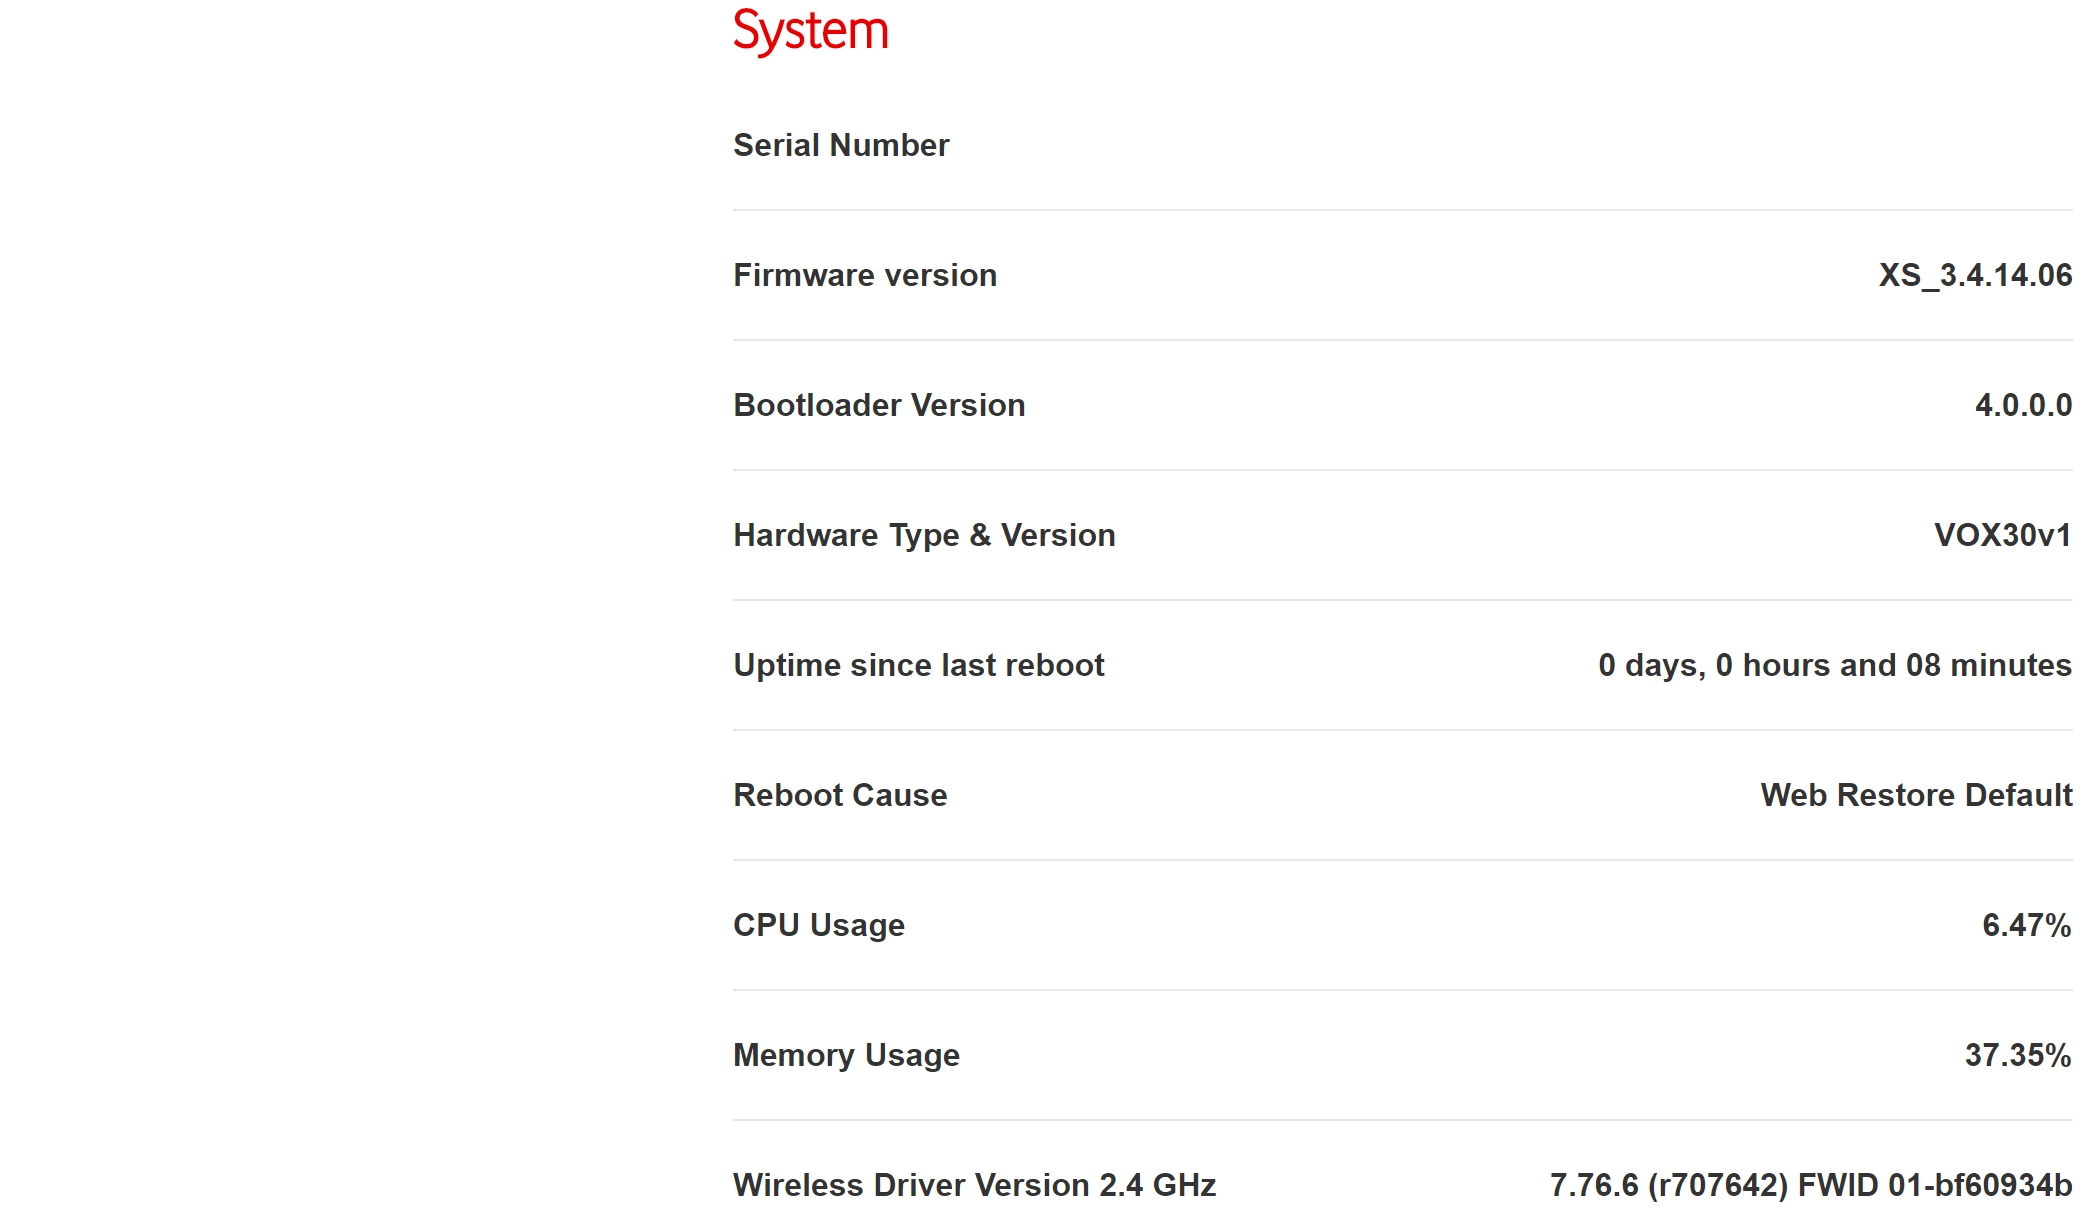2090x1219 pixels.
Task: Click the CPU Usage label
Action: [818, 925]
